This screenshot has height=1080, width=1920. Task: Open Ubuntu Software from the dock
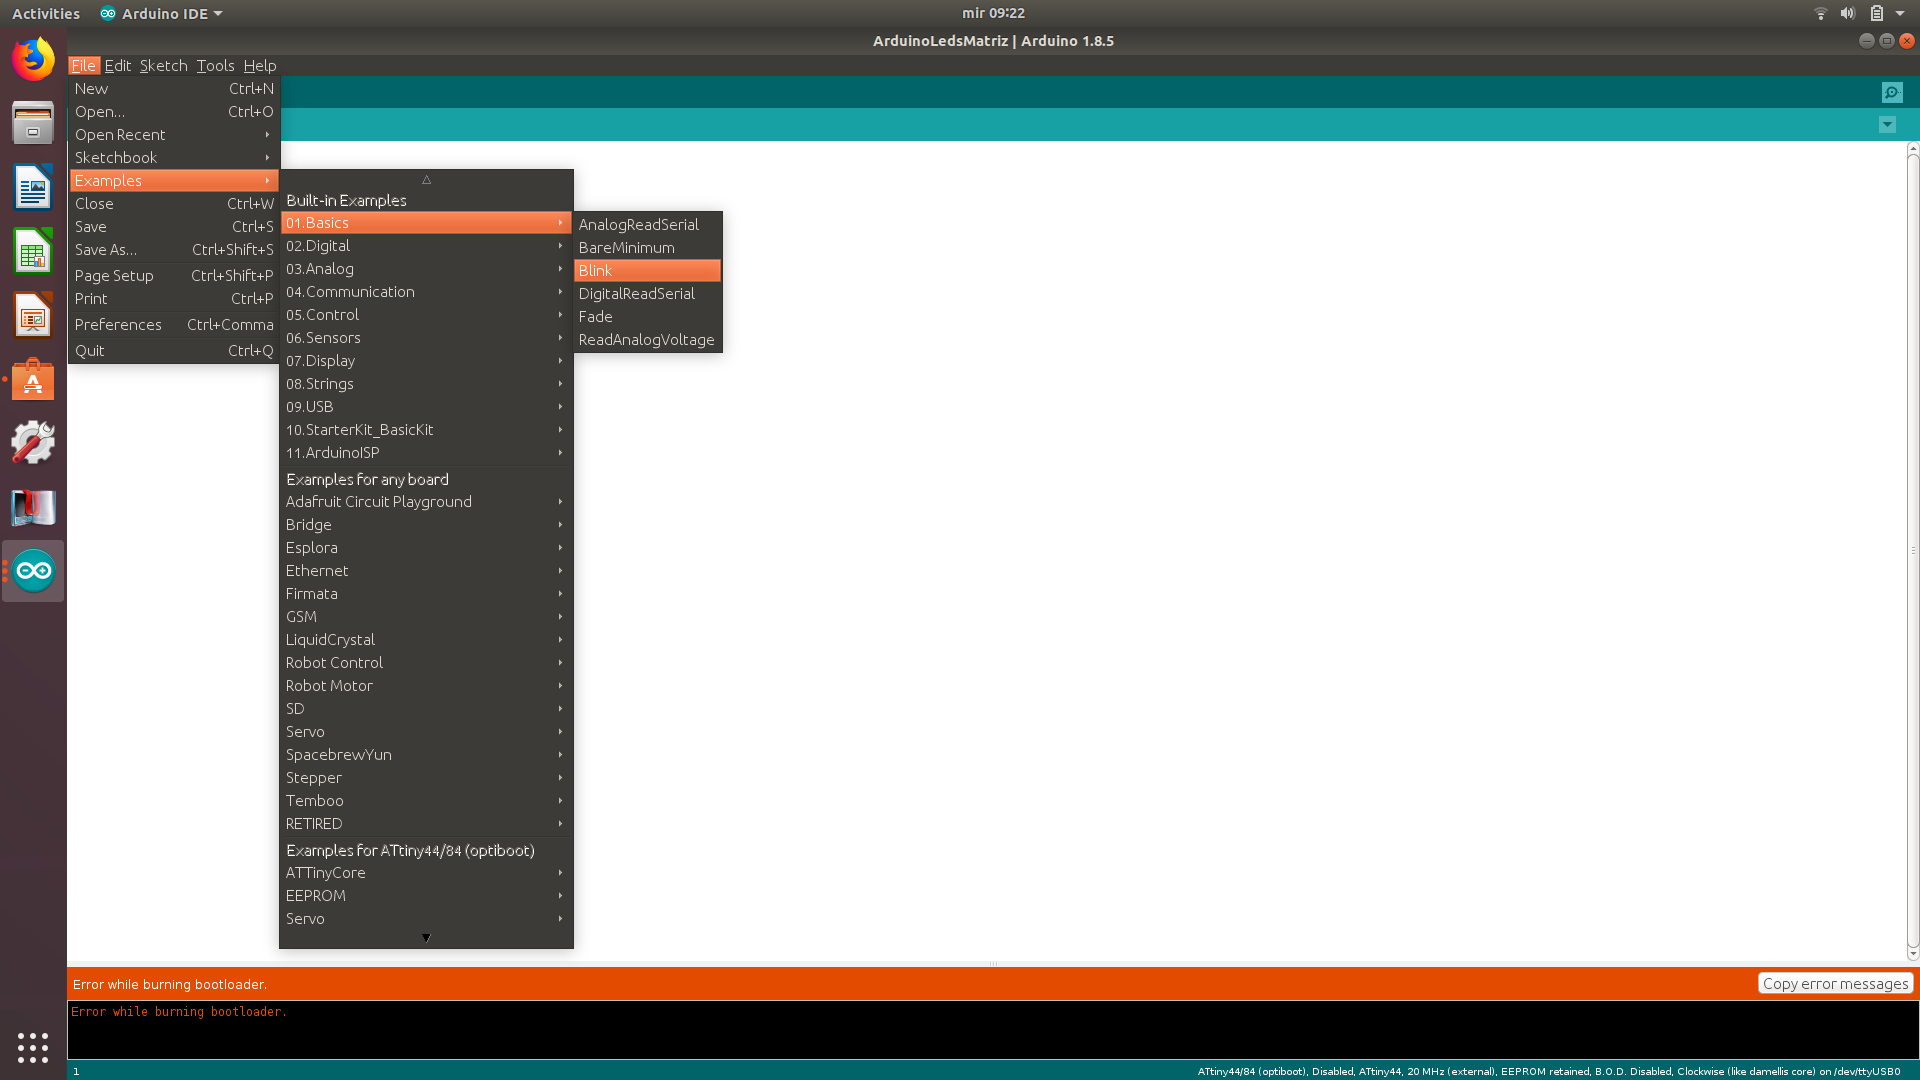33,380
